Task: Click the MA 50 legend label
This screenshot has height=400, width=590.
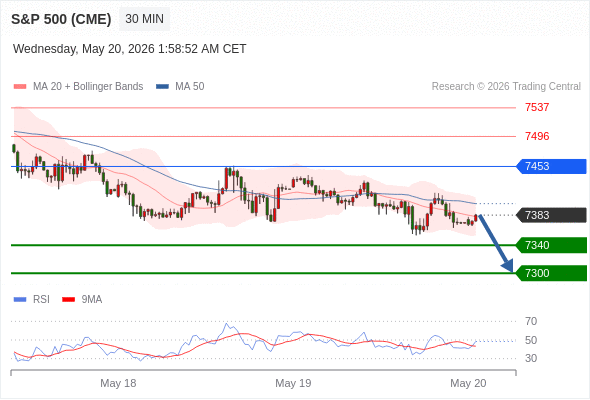Action: pyautogui.click(x=190, y=87)
